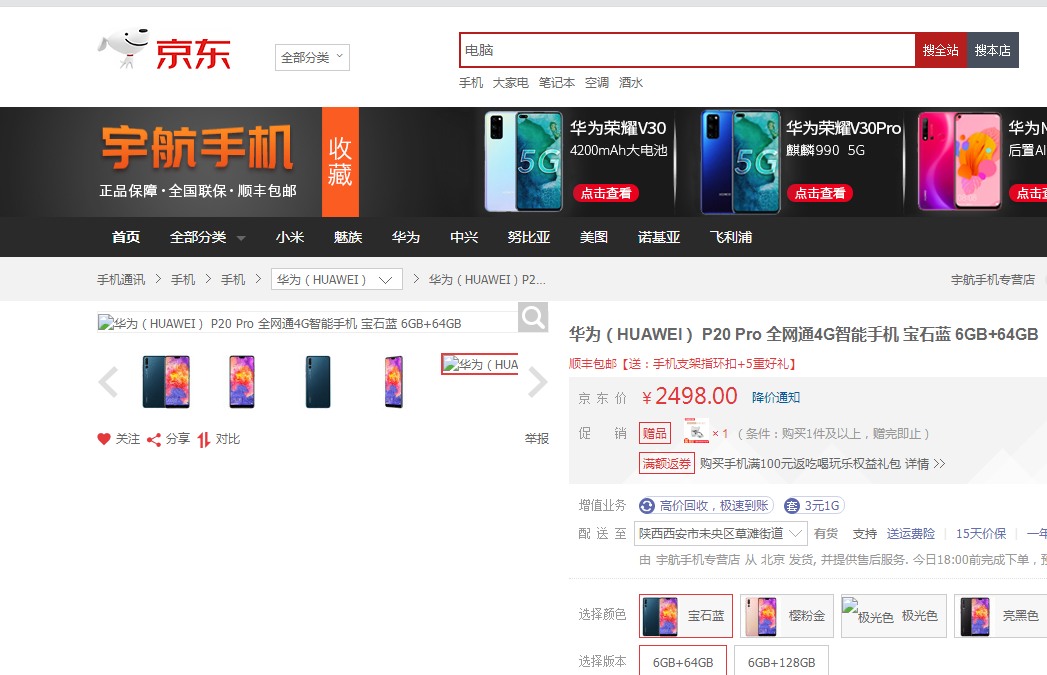The height and width of the screenshot is (675, 1047).
Task: Select the third thumbnail showing phone back
Action: 318,382
